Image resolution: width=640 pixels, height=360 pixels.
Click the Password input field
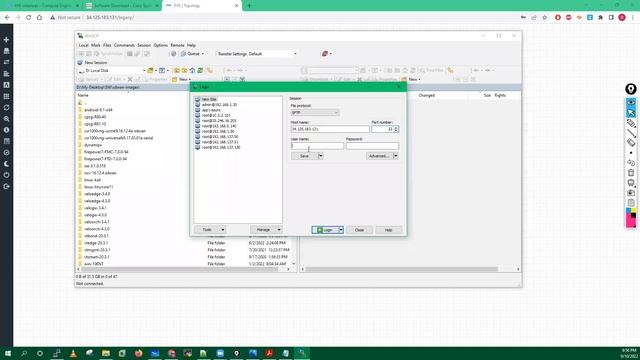click(372, 146)
